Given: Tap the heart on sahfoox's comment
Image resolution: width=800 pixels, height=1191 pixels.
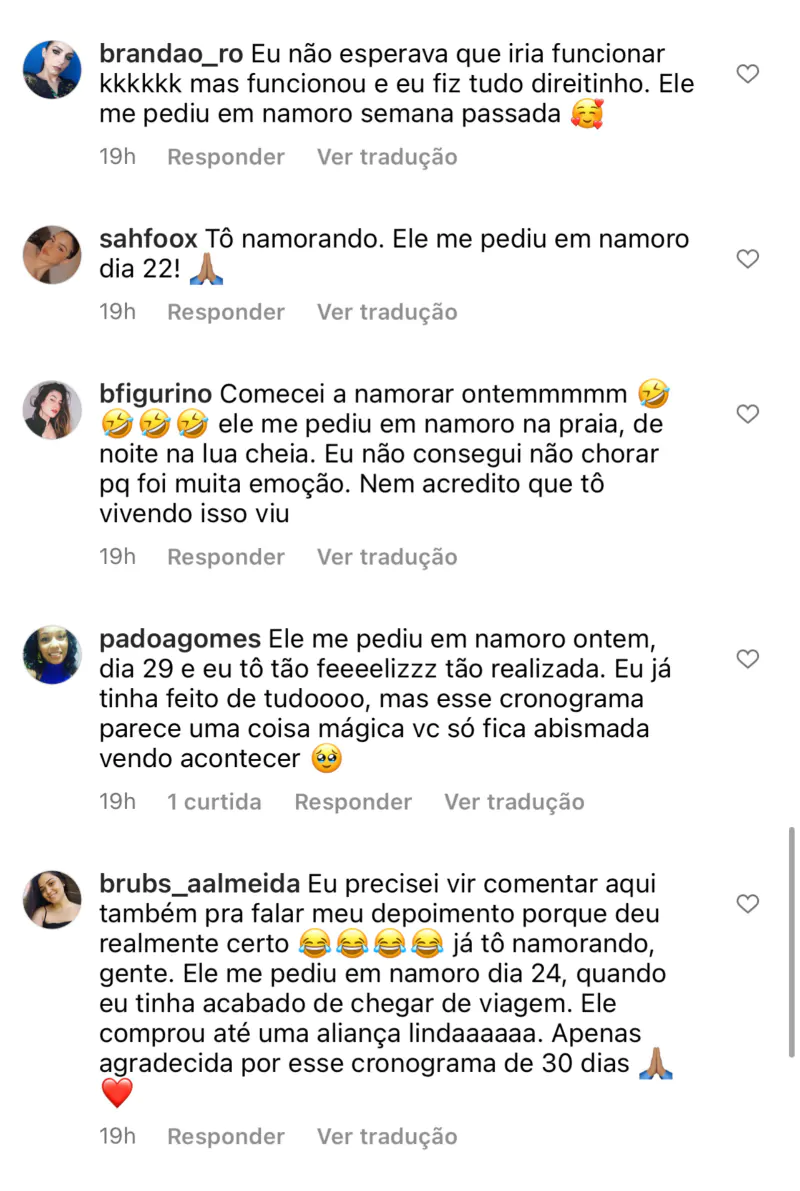Looking at the screenshot, I should pyautogui.click(x=747, y=259).
